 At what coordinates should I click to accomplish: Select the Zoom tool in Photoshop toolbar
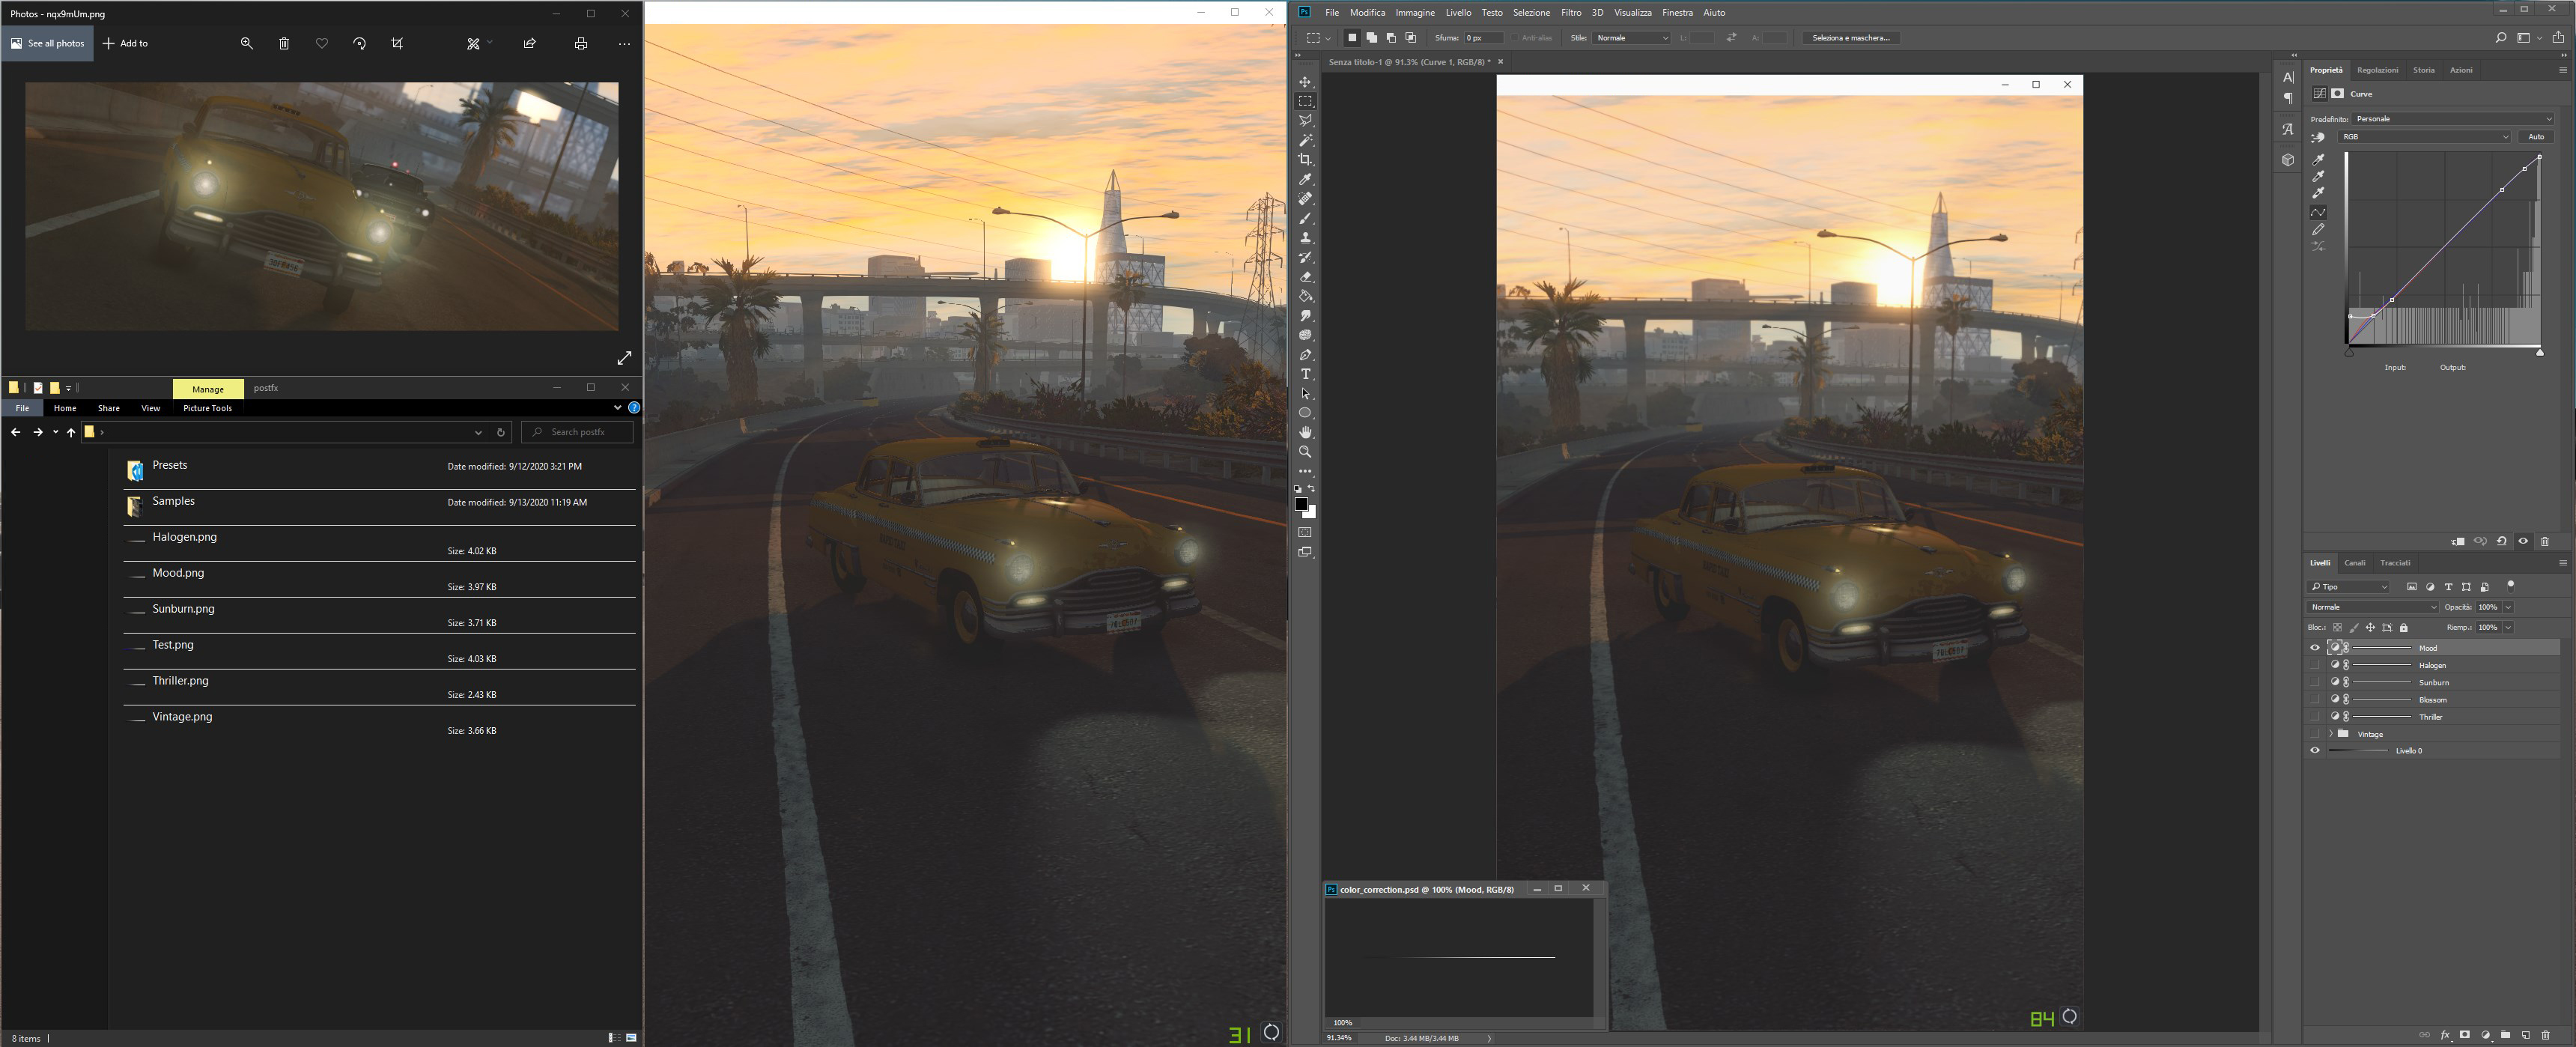click(x=1305, y=452)
